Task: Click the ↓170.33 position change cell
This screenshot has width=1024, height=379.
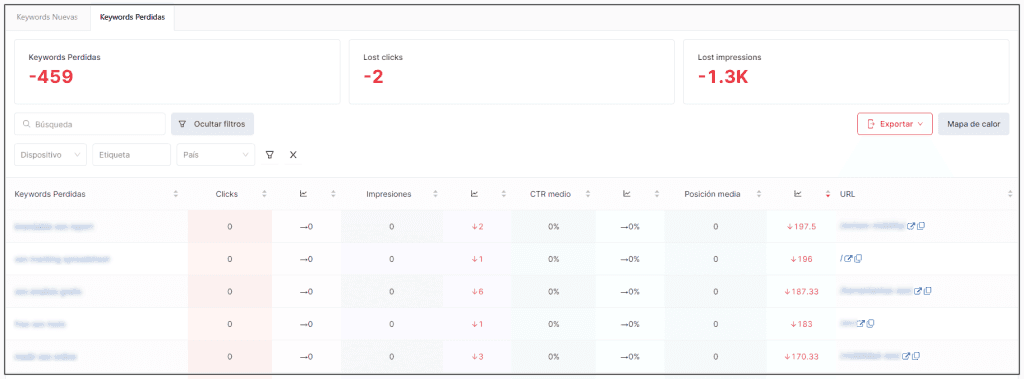Action: [x=801, y=357]
